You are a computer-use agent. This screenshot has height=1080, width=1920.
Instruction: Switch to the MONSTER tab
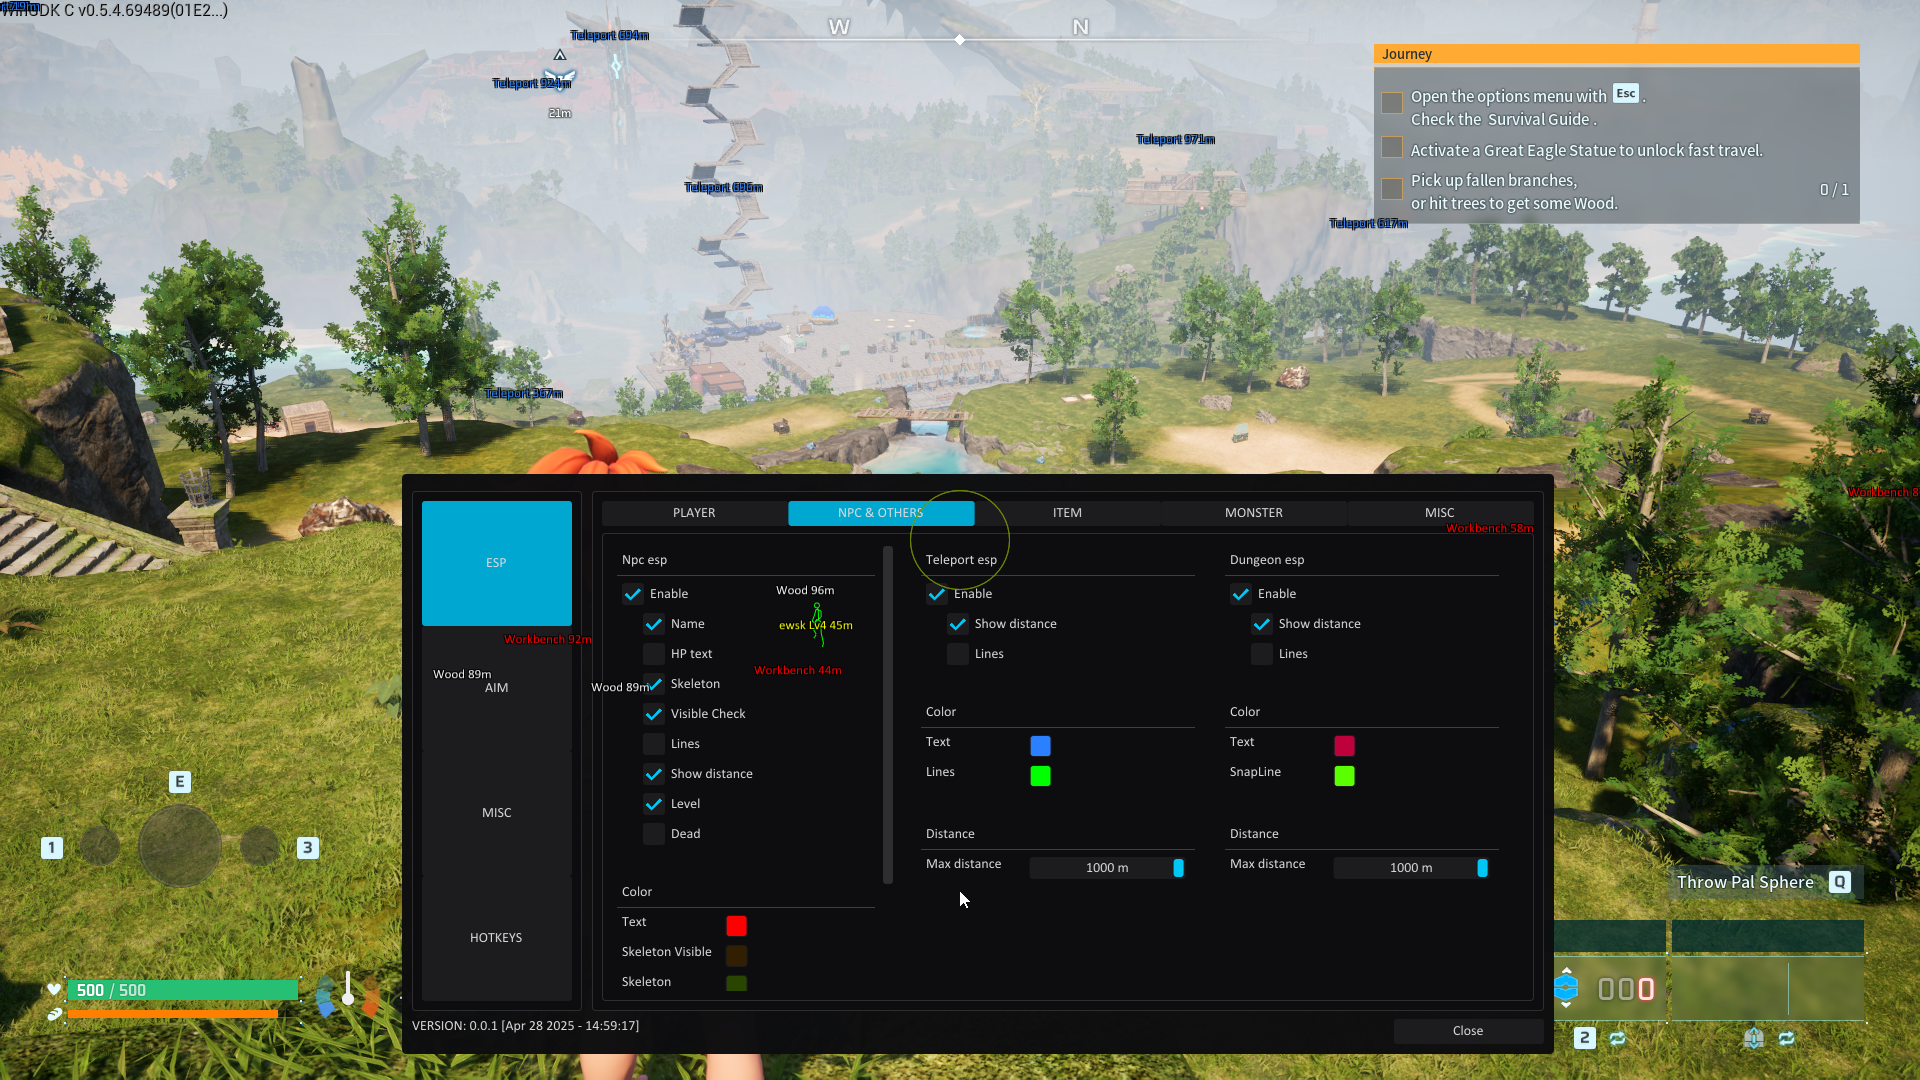(x=1254, y=513)
